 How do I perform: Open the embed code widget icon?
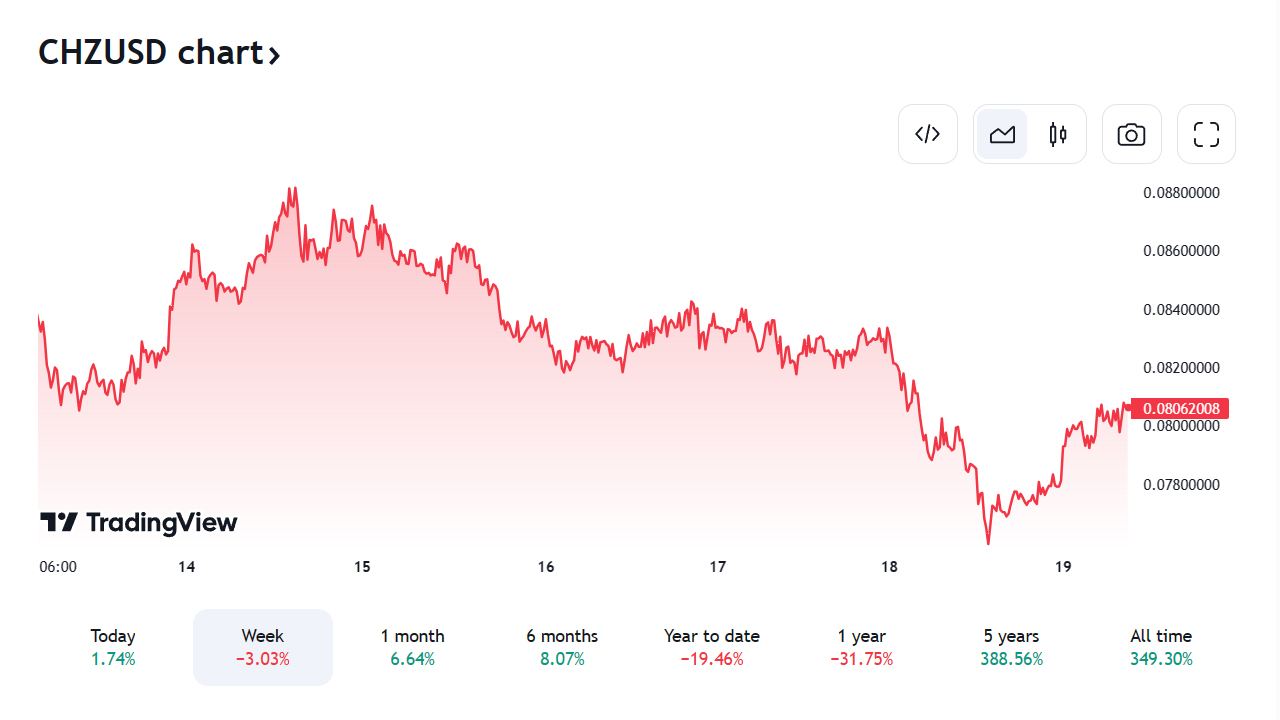pyautogui.click(x=928, y=134)
